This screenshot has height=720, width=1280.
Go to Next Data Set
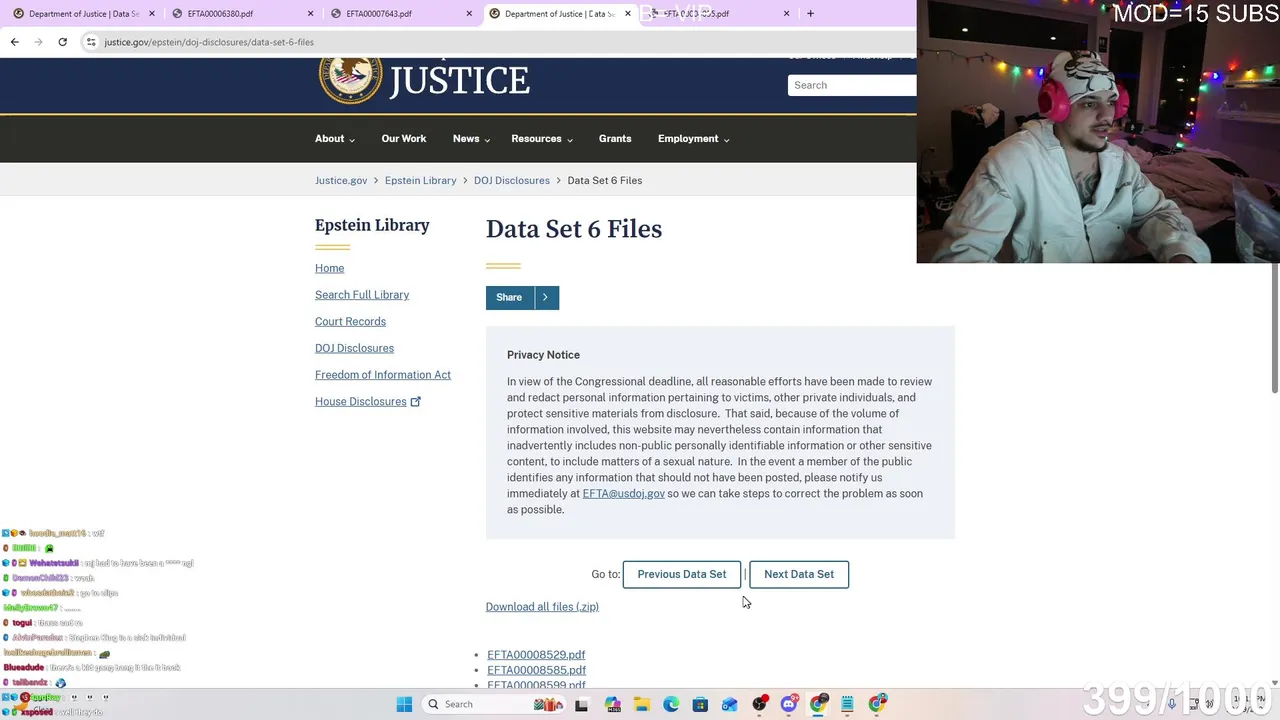click(799, 574)
